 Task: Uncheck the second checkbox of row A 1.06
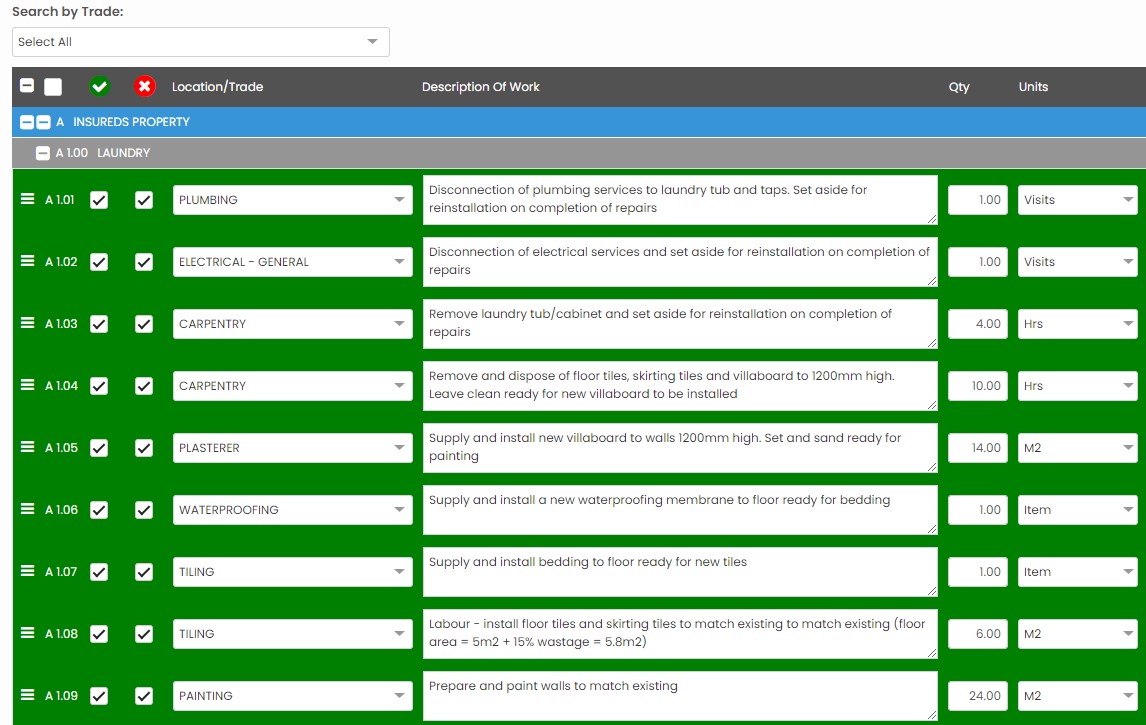pyautogui.click(x=144, y=510)
